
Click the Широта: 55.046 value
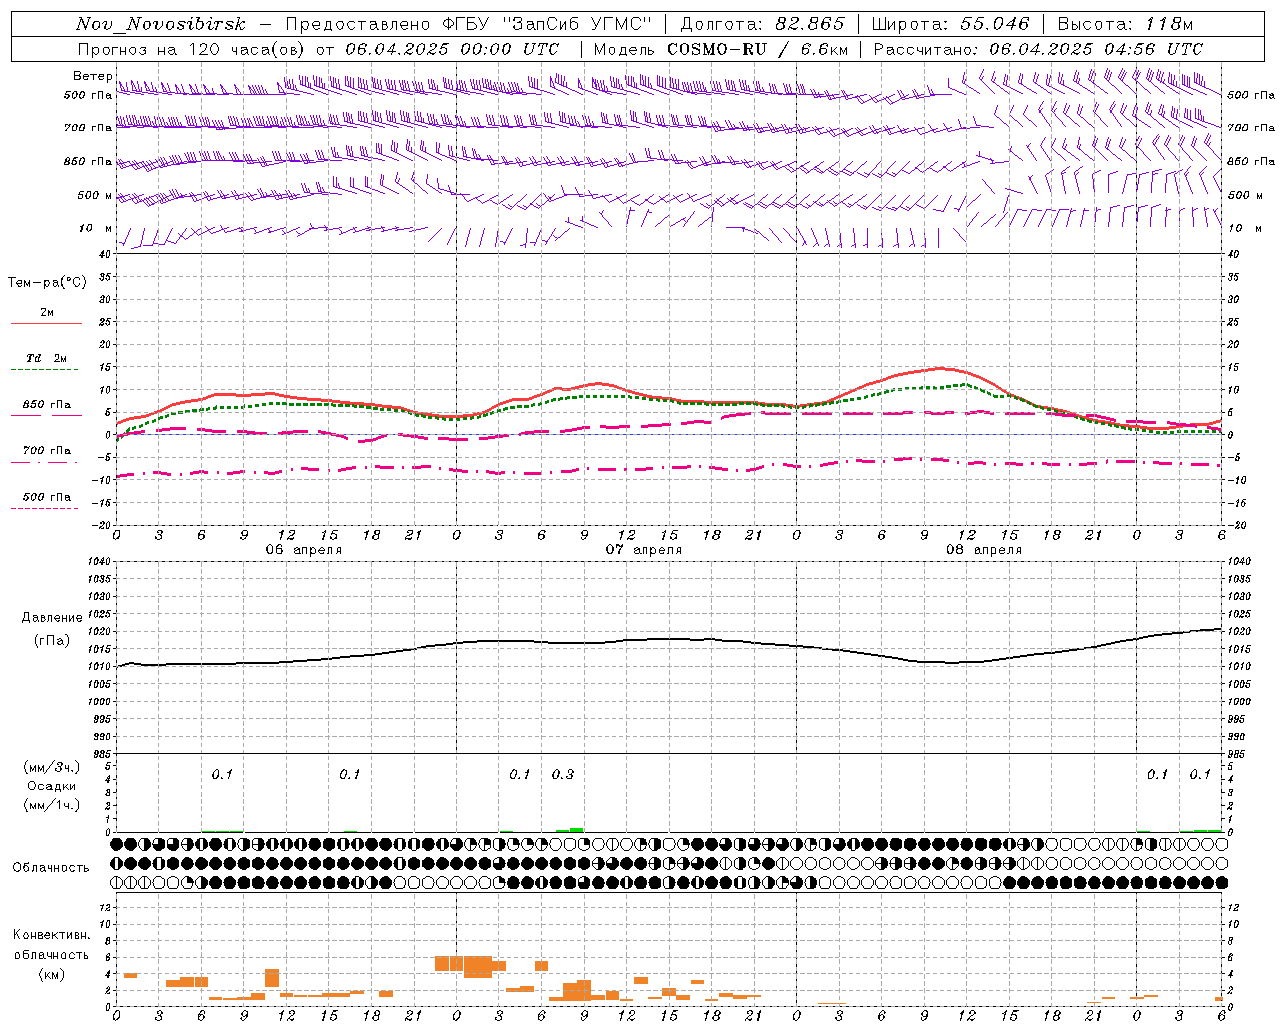951,24
